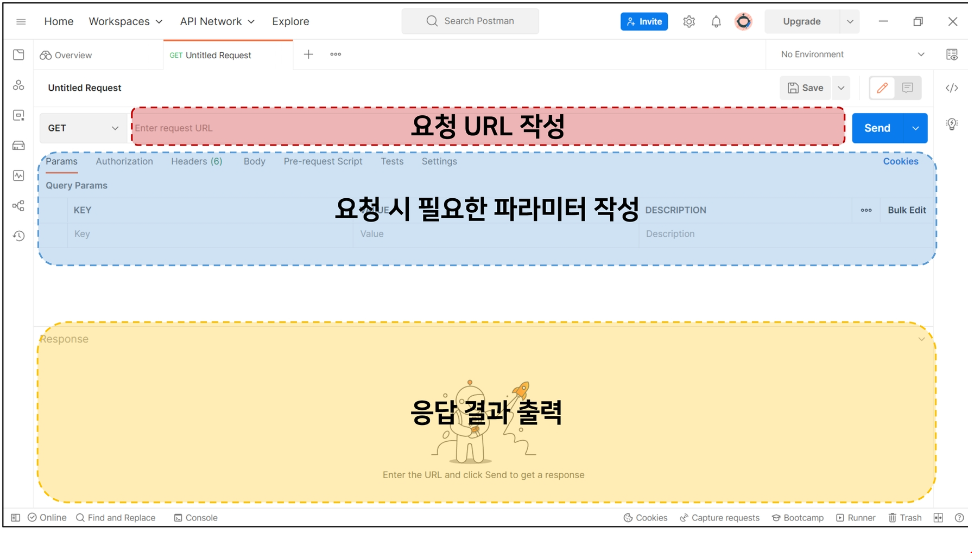The image size is (972, 553).
Task: Switch to the Authorization tab
Action: point(124,161)
